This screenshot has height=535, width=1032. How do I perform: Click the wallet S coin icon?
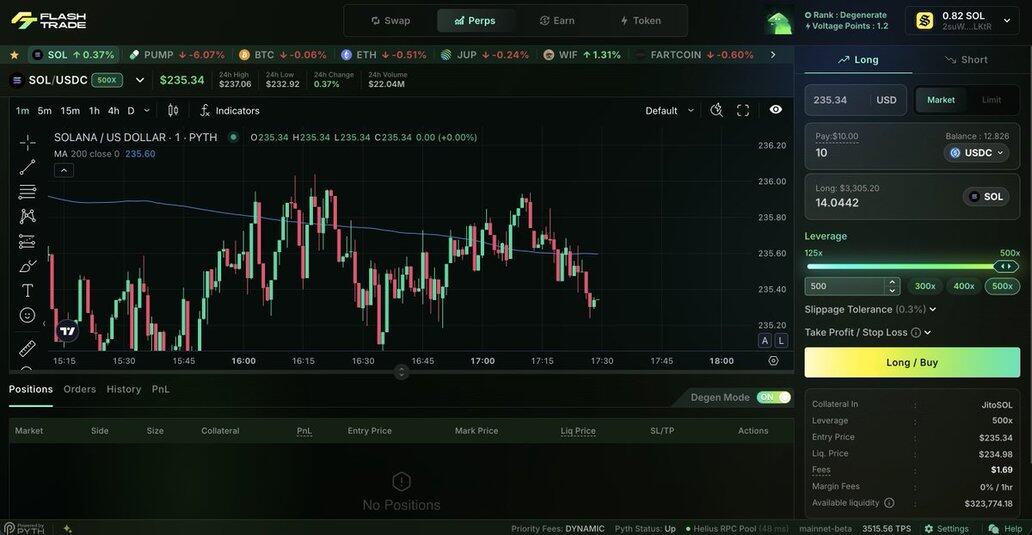tap(925, 20)
